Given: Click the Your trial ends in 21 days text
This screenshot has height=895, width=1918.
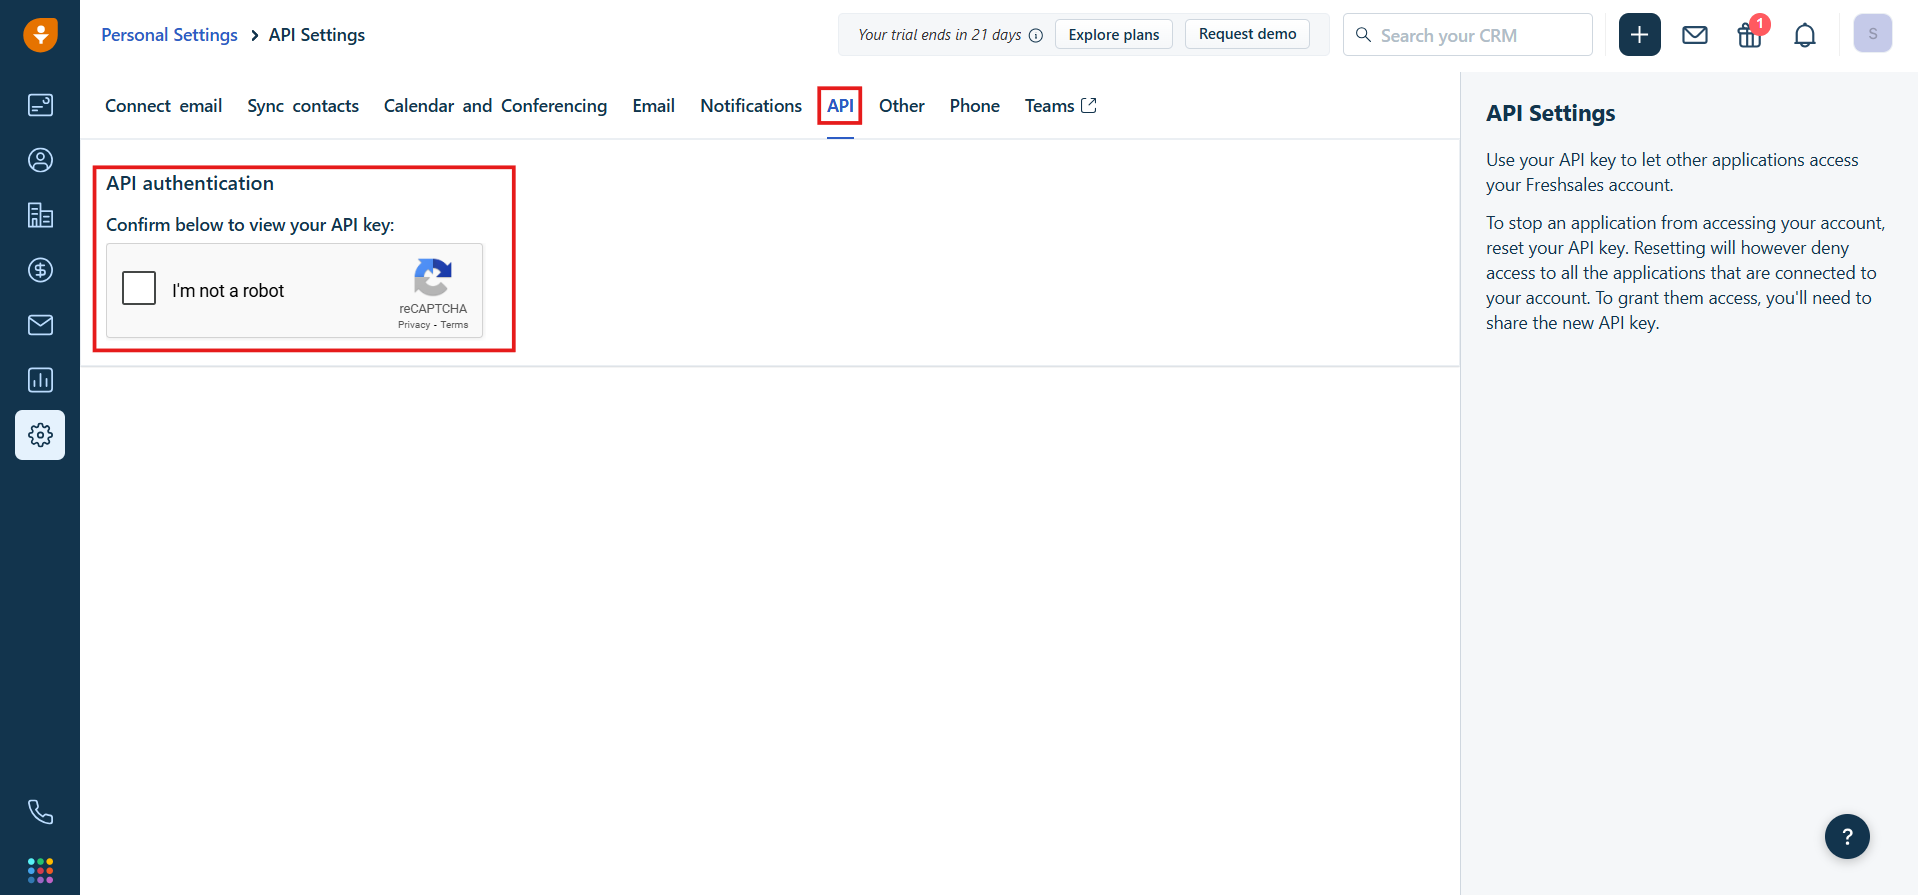Looking at the screenshot, I should point(939,35).
